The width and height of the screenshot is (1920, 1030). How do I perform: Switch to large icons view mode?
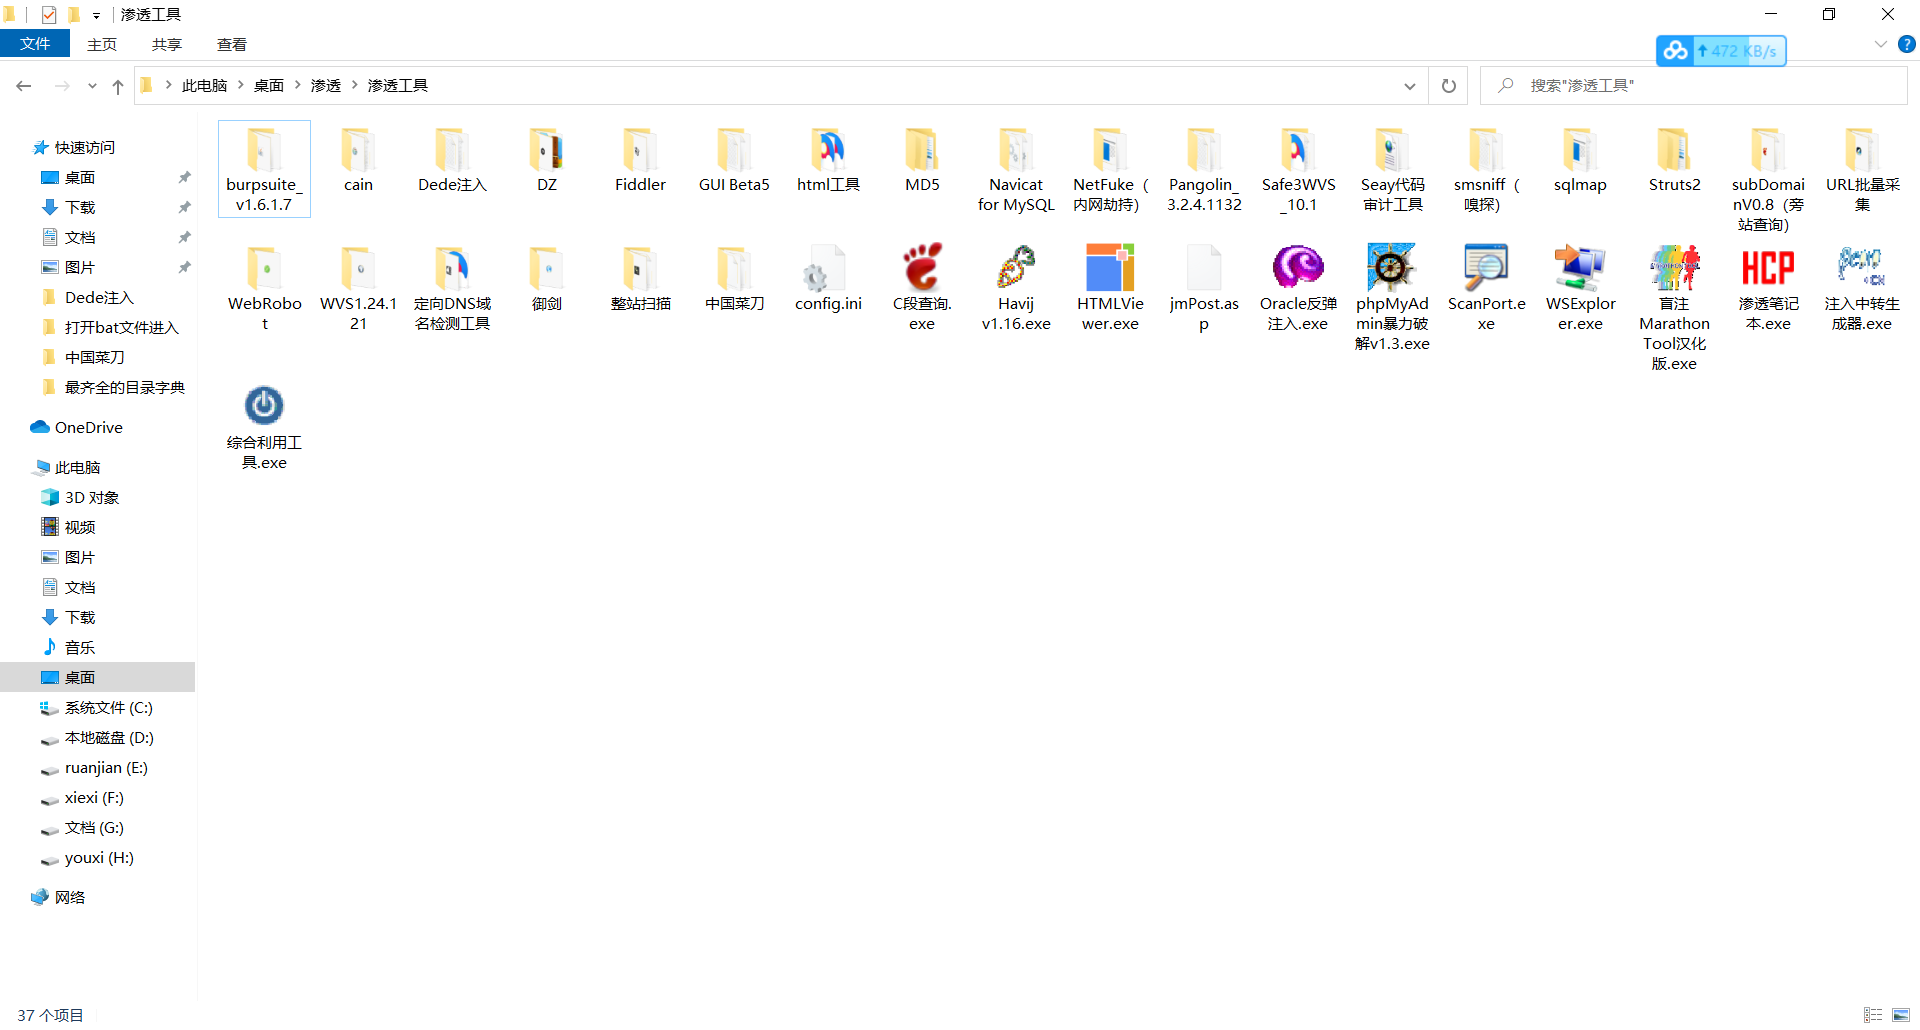[1901, 1015]
